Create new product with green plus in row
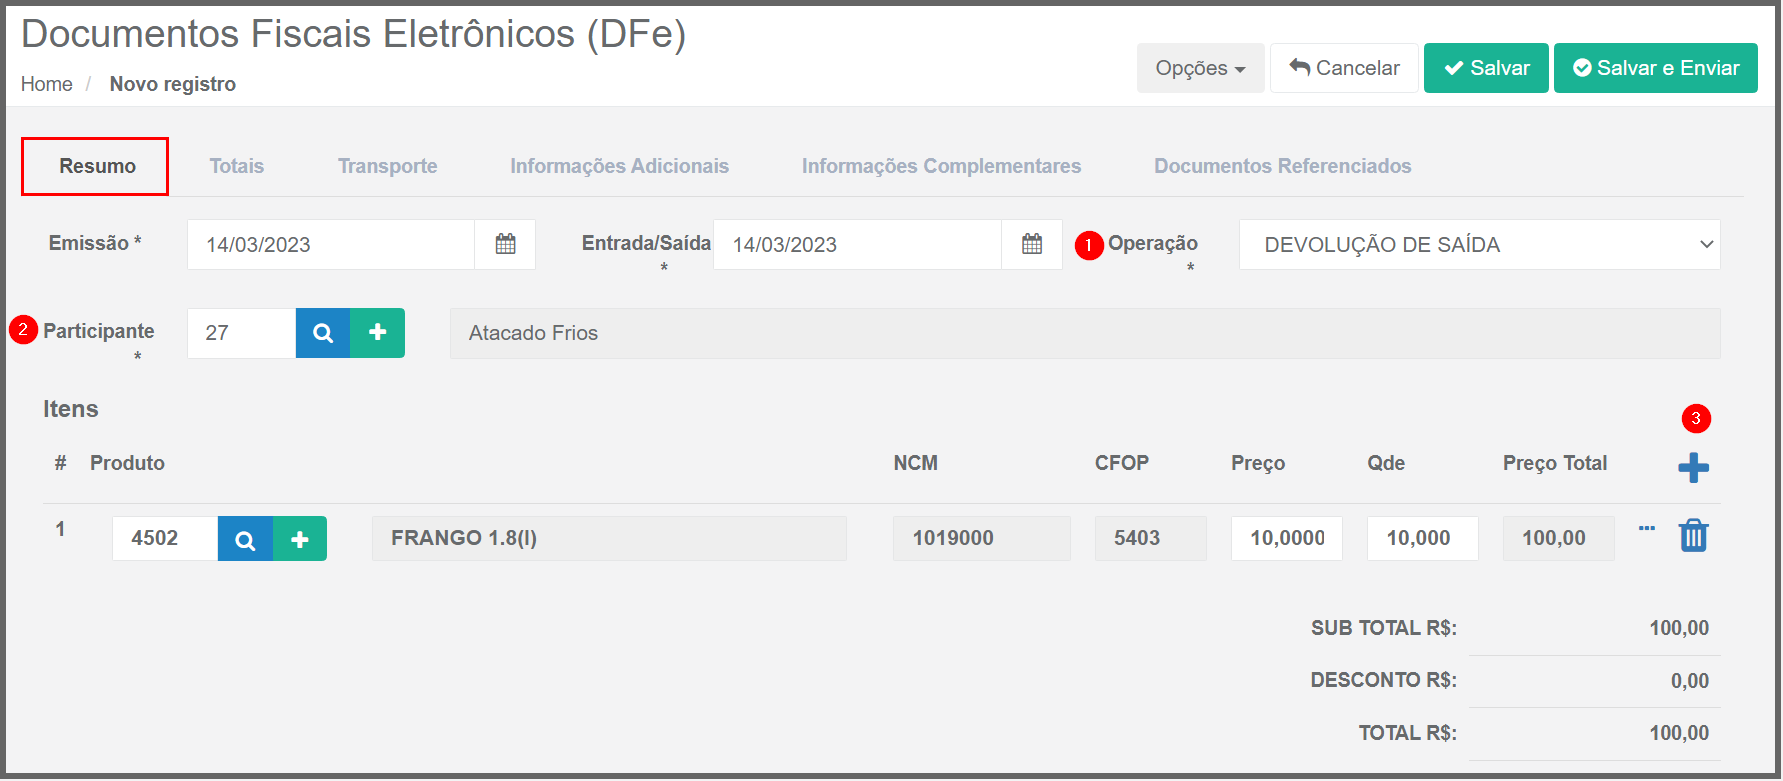 click(299, 539)
